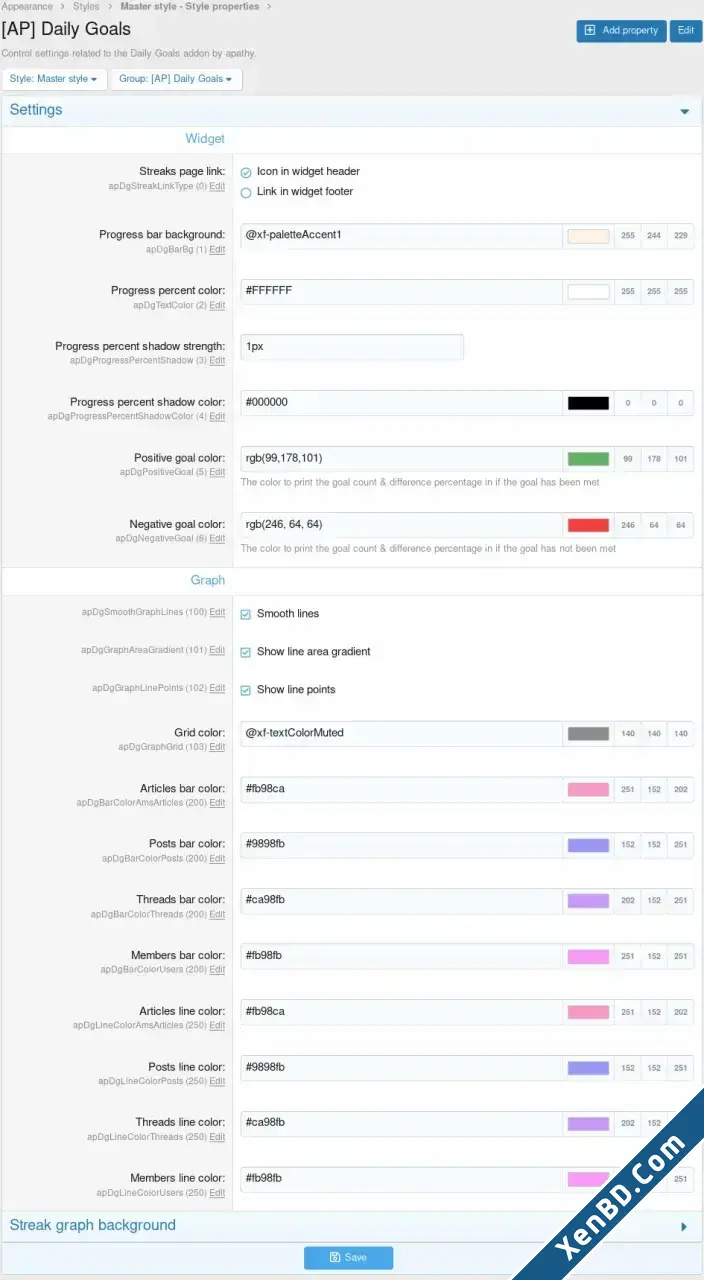The width and height of the screenshot is (704, 1280).
Task: Toggle Show line points checkbox
Action: click(x=246, y=690)
